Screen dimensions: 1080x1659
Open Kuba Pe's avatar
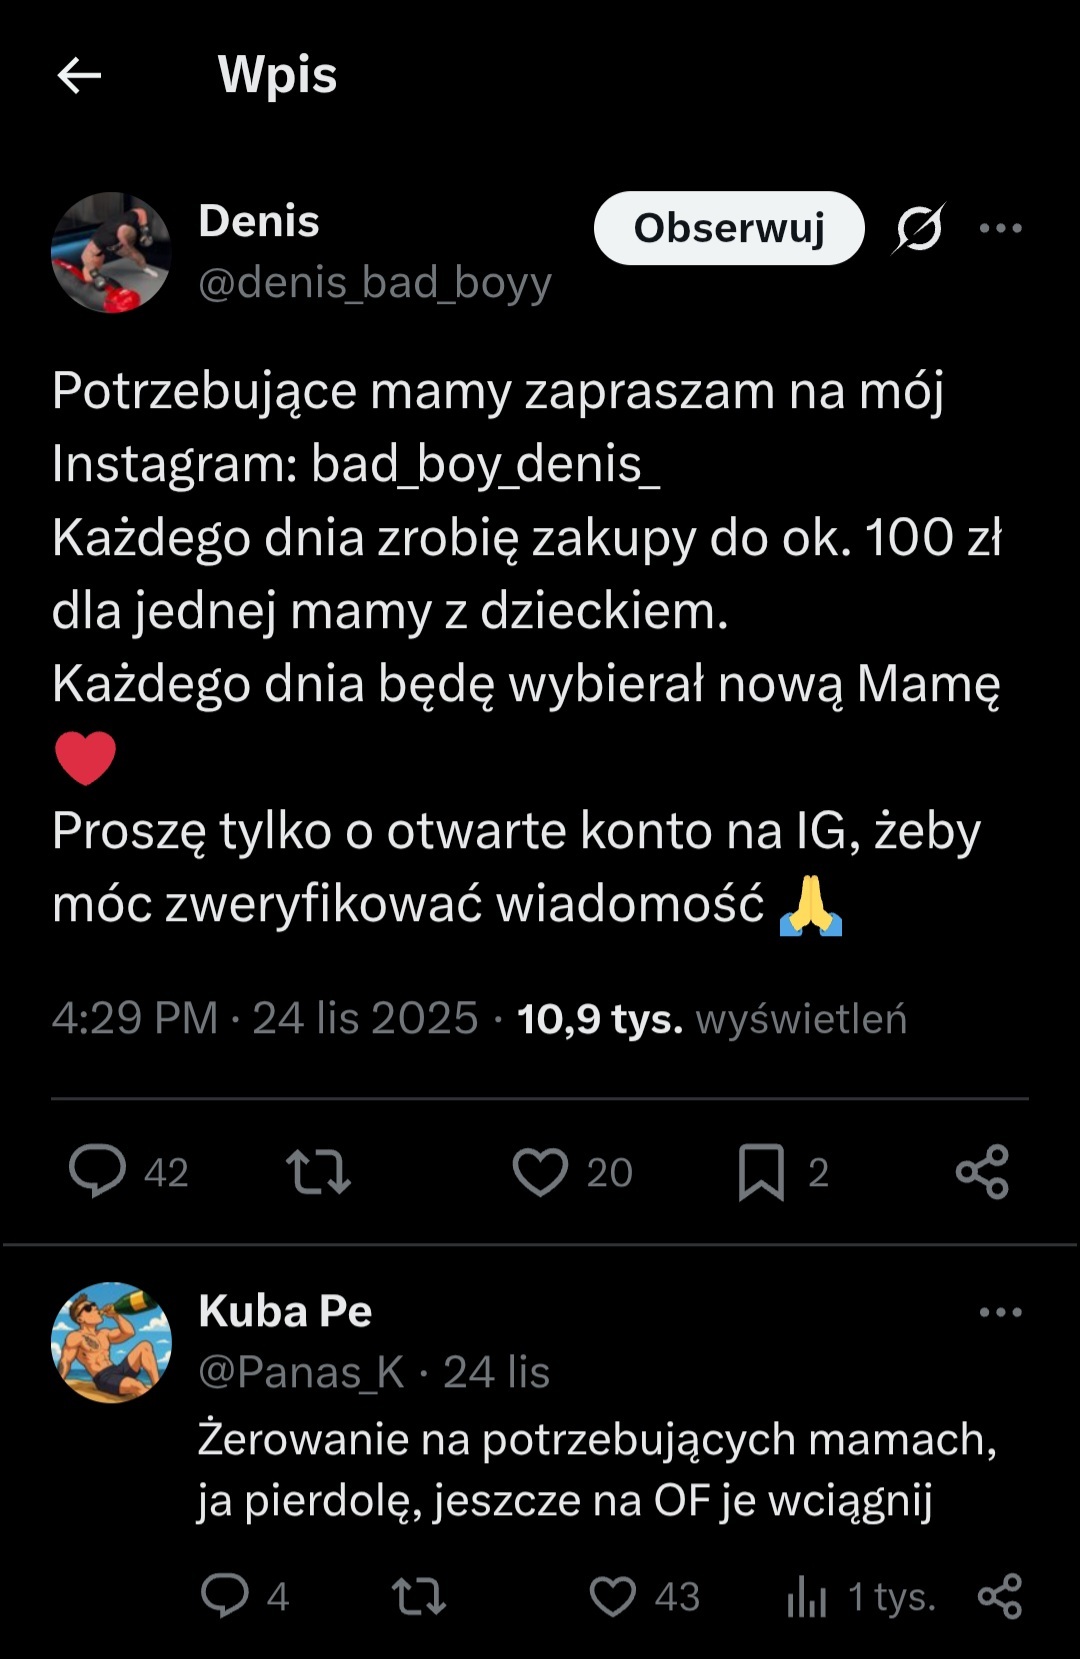point(111,1342)
